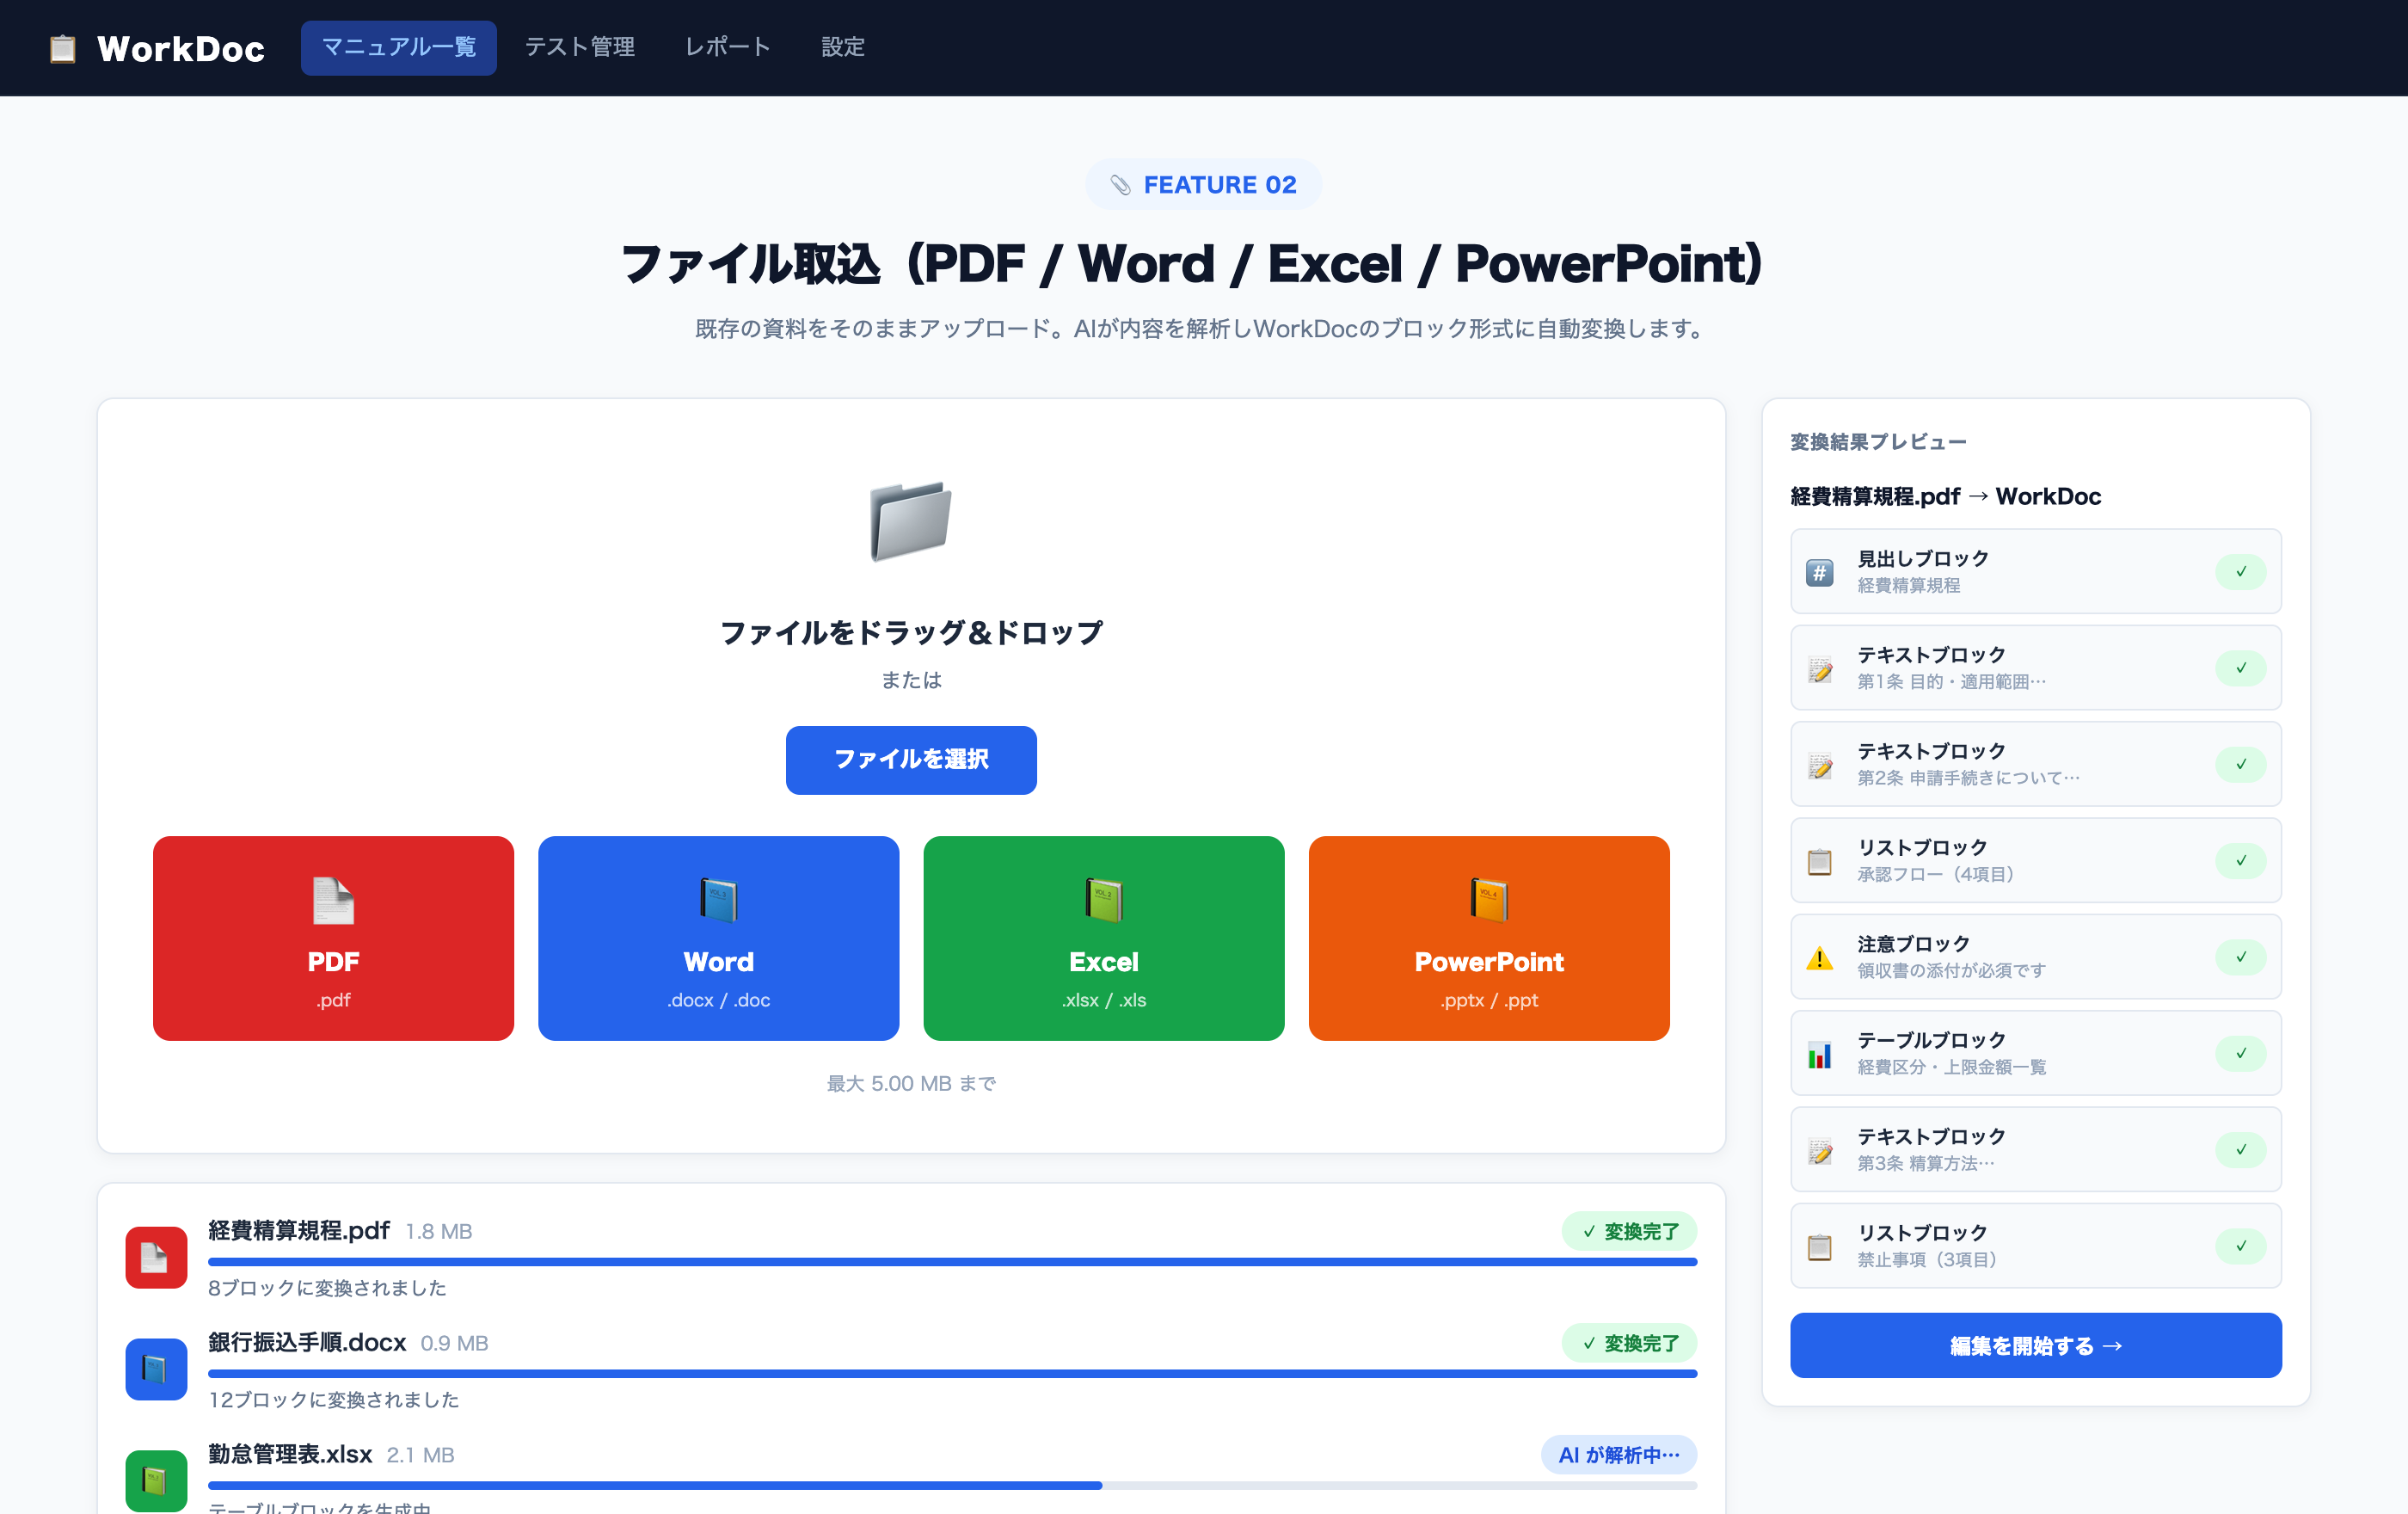Click check badge on 第1条 テキストブロック
Screen dimensions: 2408x1514
point(2241,668)
